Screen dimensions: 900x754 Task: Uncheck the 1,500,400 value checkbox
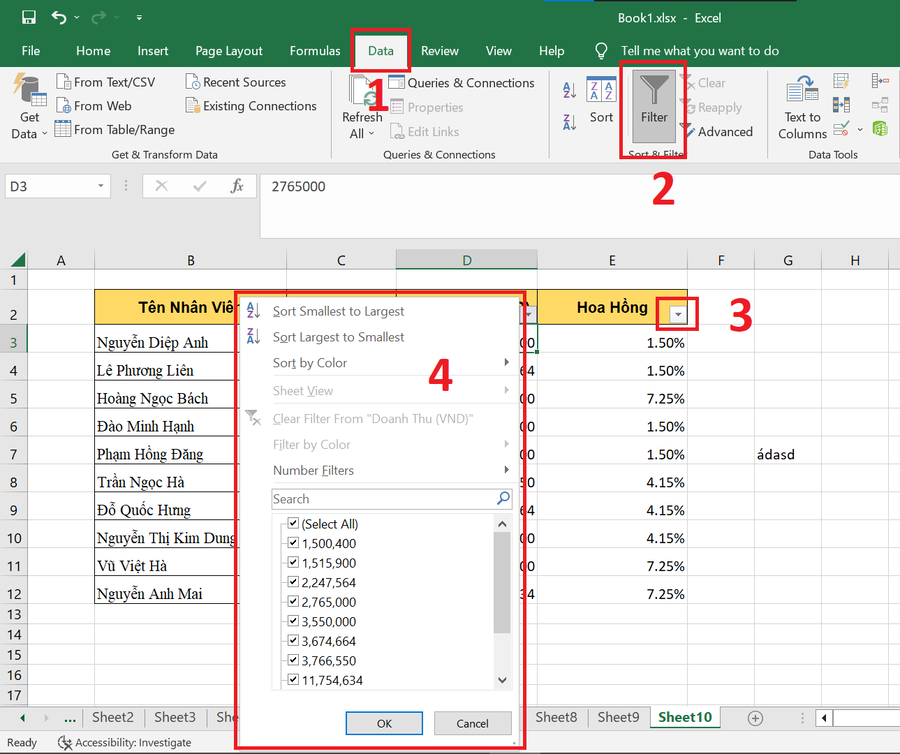click(293, 544)
